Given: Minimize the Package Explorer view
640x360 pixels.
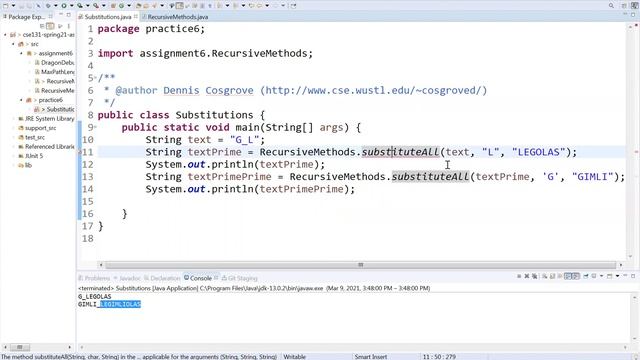Looking at the screenshot, I should coord(60,14).
